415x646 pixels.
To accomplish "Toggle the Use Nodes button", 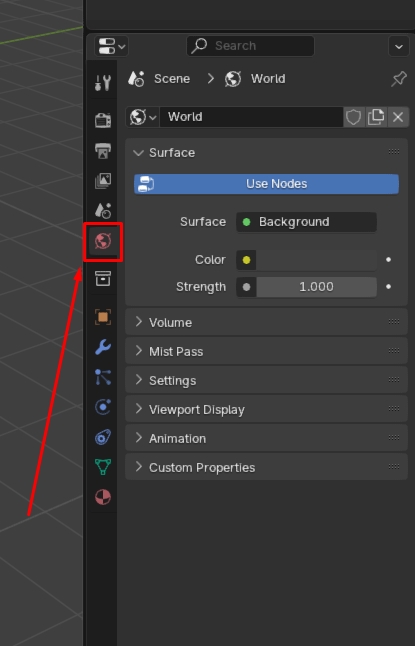I will coord(266,184).
